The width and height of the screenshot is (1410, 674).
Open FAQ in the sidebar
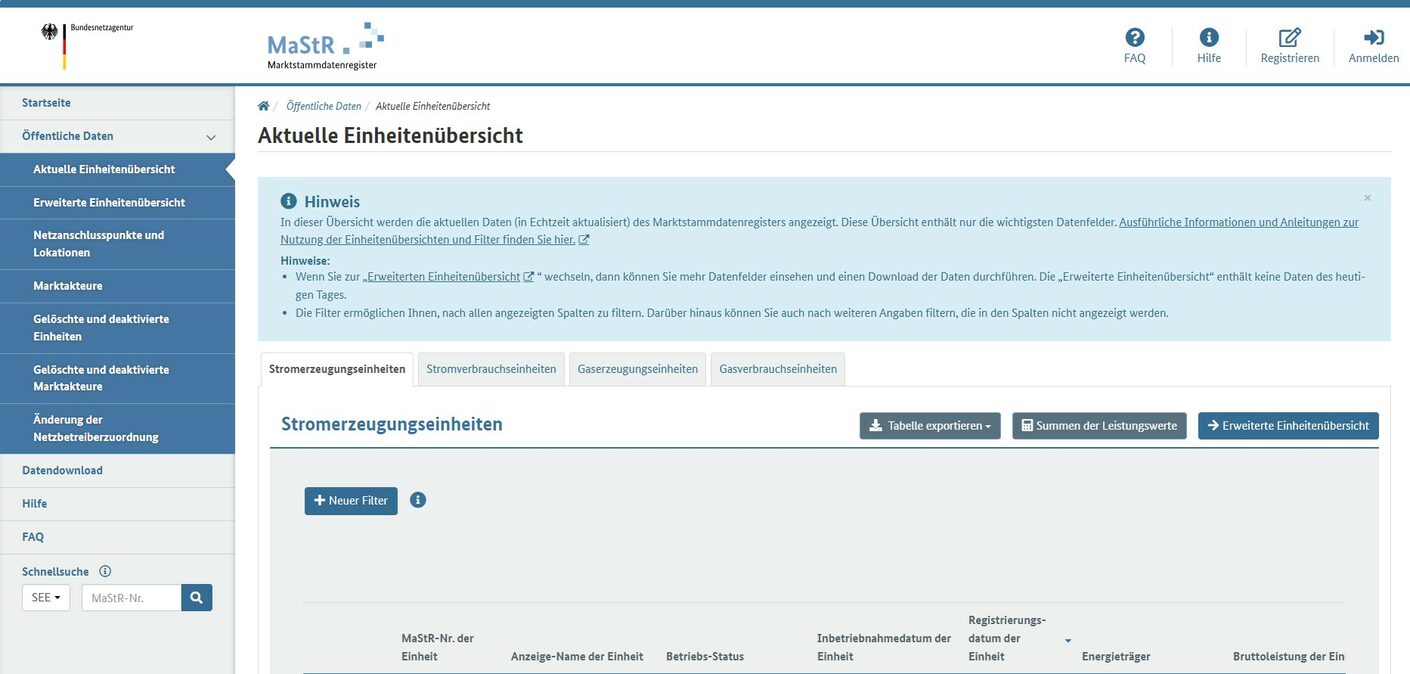click(x=117, y=537)
